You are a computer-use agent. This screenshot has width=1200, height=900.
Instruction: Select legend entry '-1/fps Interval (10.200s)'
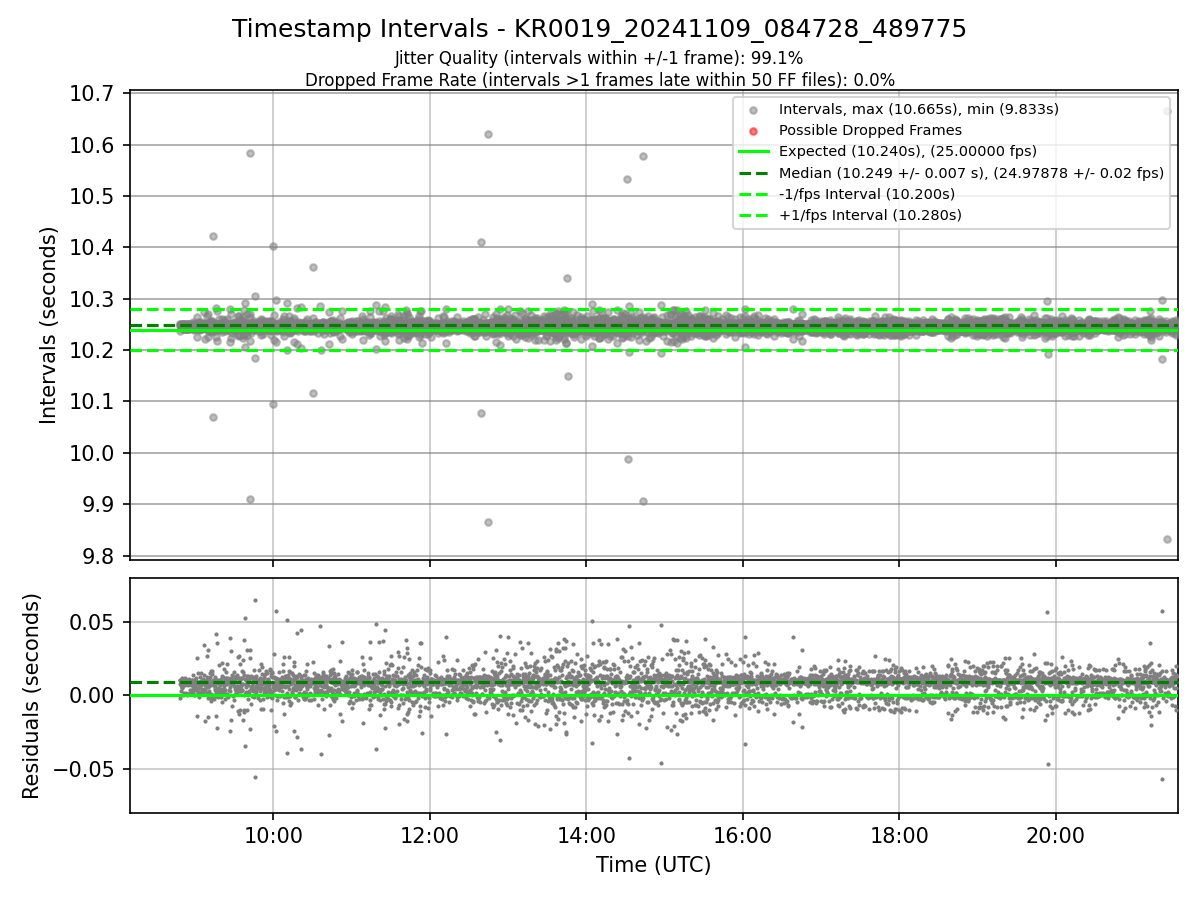pos(866,194)
